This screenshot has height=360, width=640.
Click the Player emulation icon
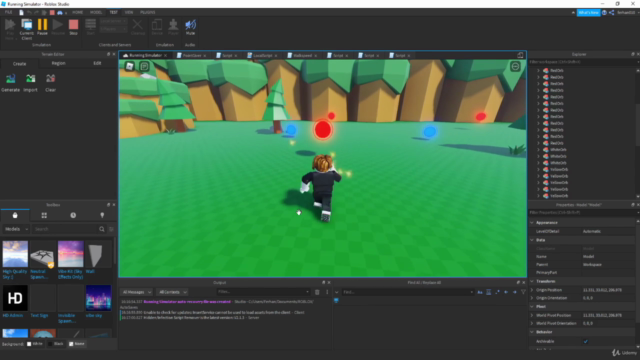(x=173, y=27)
